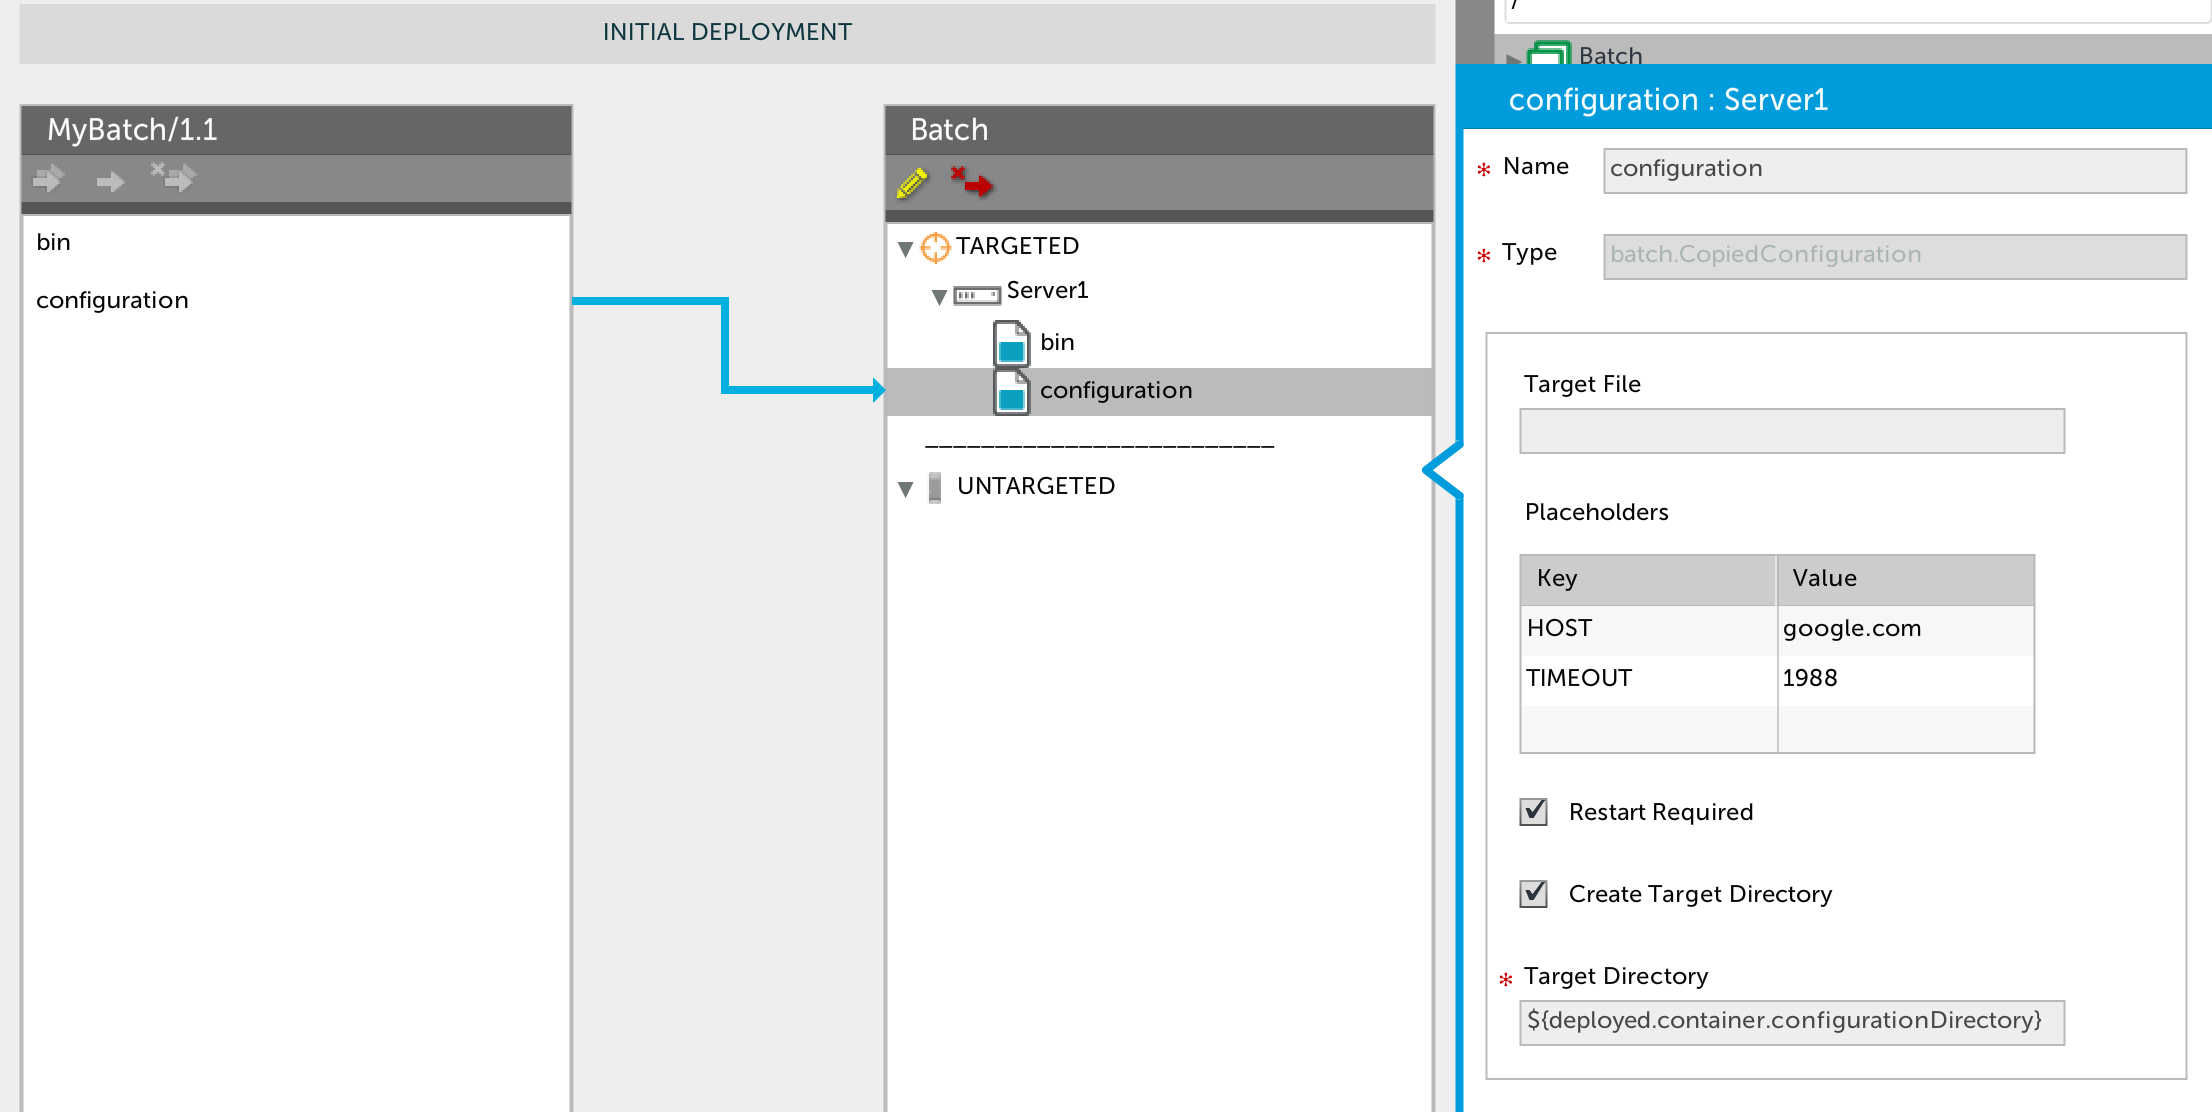Click the red arrow remove-mapping icon under Batch
The height and width of the screenshot is (1112, 2212).
972,182
